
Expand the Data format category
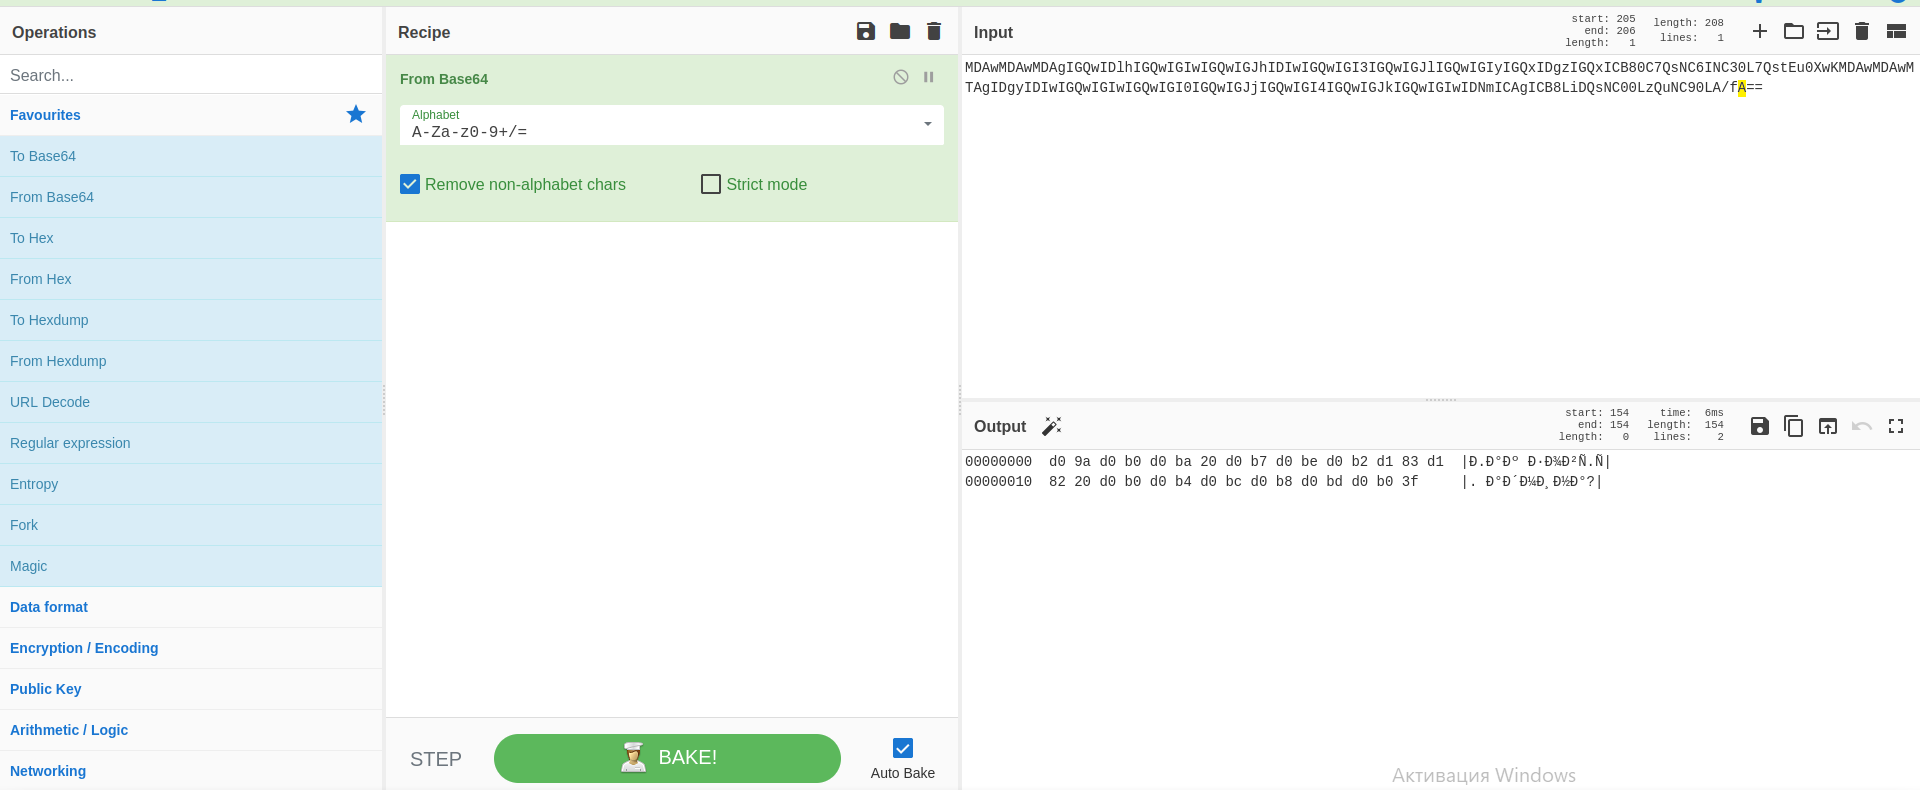[x=191, y=607]
